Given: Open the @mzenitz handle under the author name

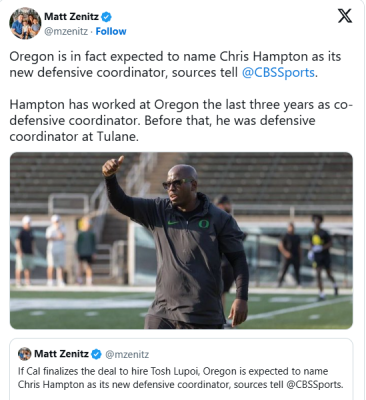Looking at the screenshot, I should [66, 31].
